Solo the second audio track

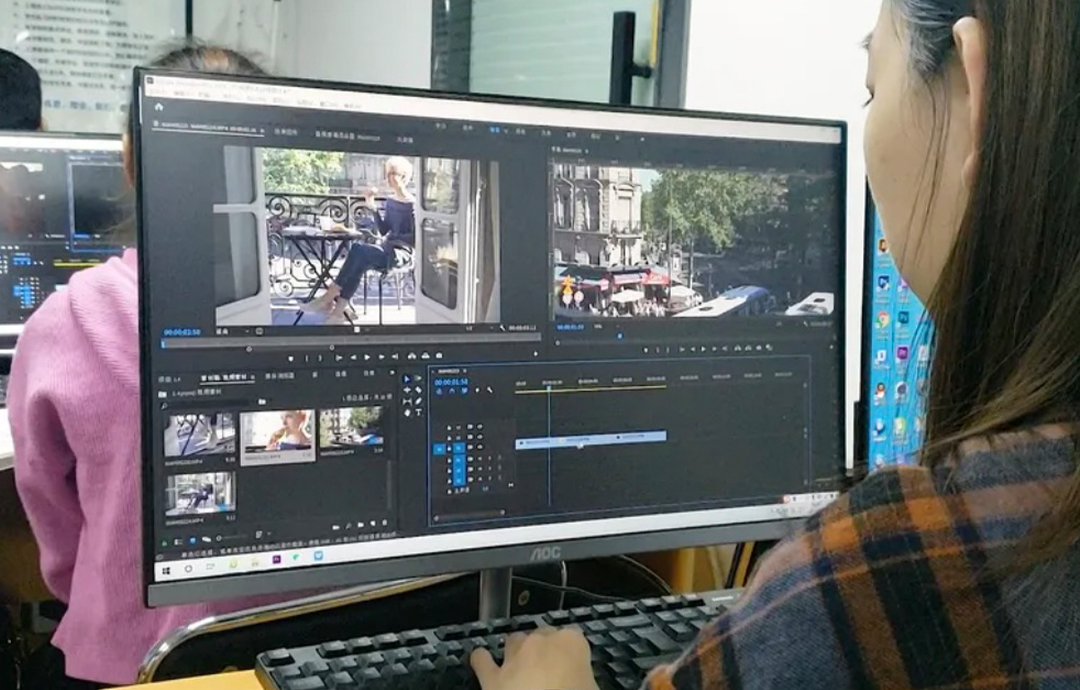click(x=489, y=469)
